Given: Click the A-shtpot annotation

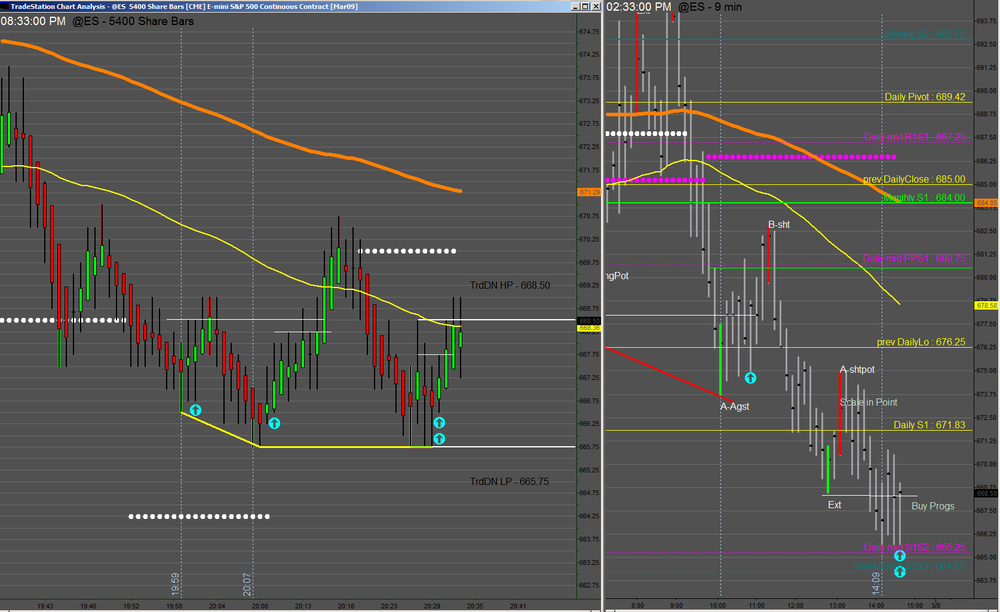Looking at the screenshot, I should pos(857,370).
